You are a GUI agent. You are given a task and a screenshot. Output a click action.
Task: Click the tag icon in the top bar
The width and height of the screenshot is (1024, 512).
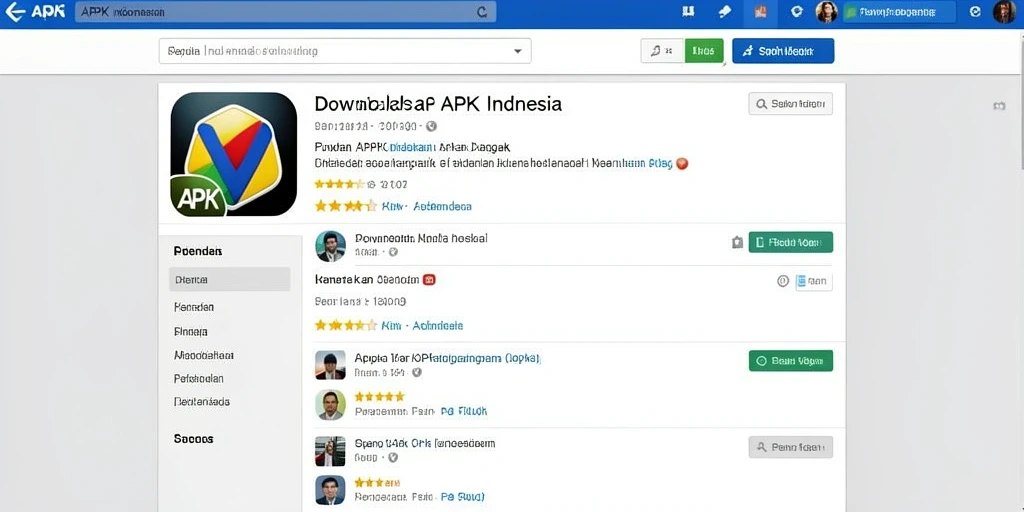724,12
